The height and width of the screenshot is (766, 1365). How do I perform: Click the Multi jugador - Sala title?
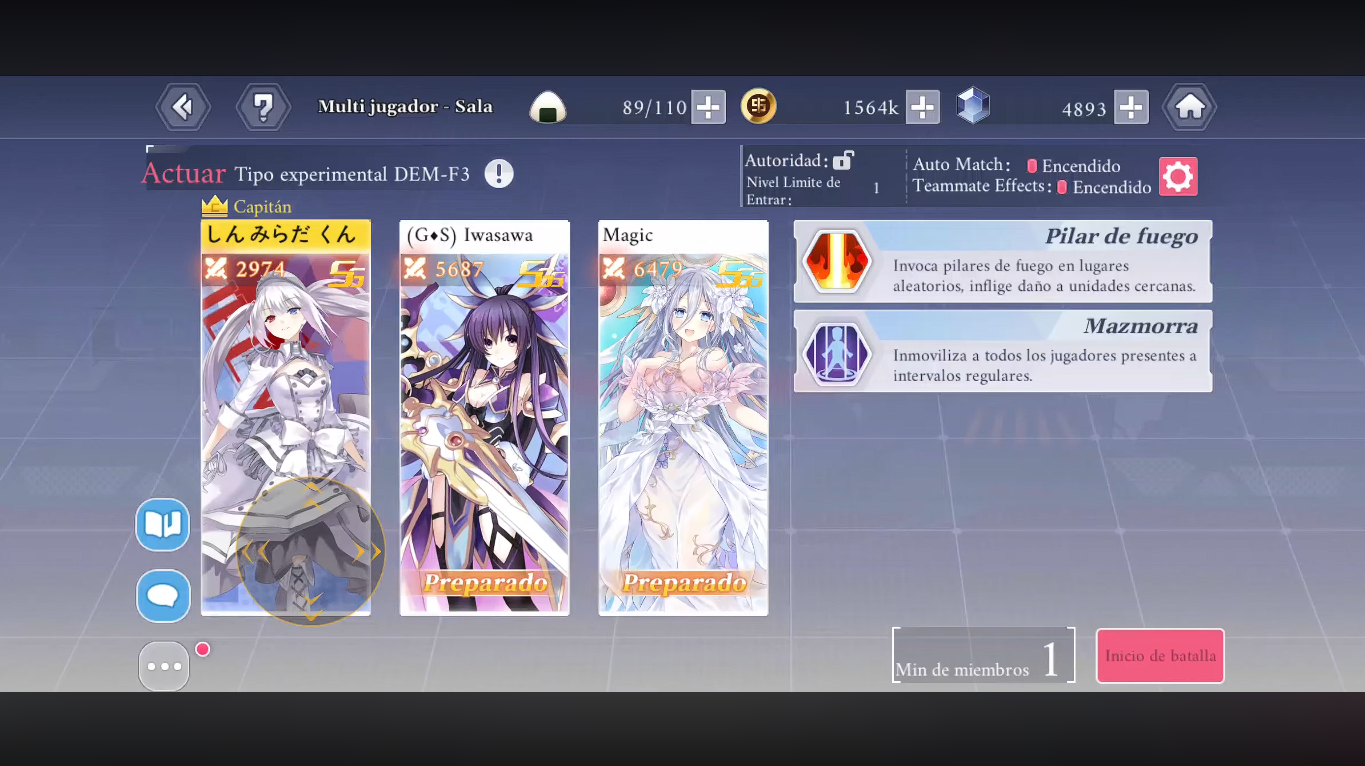click(x=405, y=106)
